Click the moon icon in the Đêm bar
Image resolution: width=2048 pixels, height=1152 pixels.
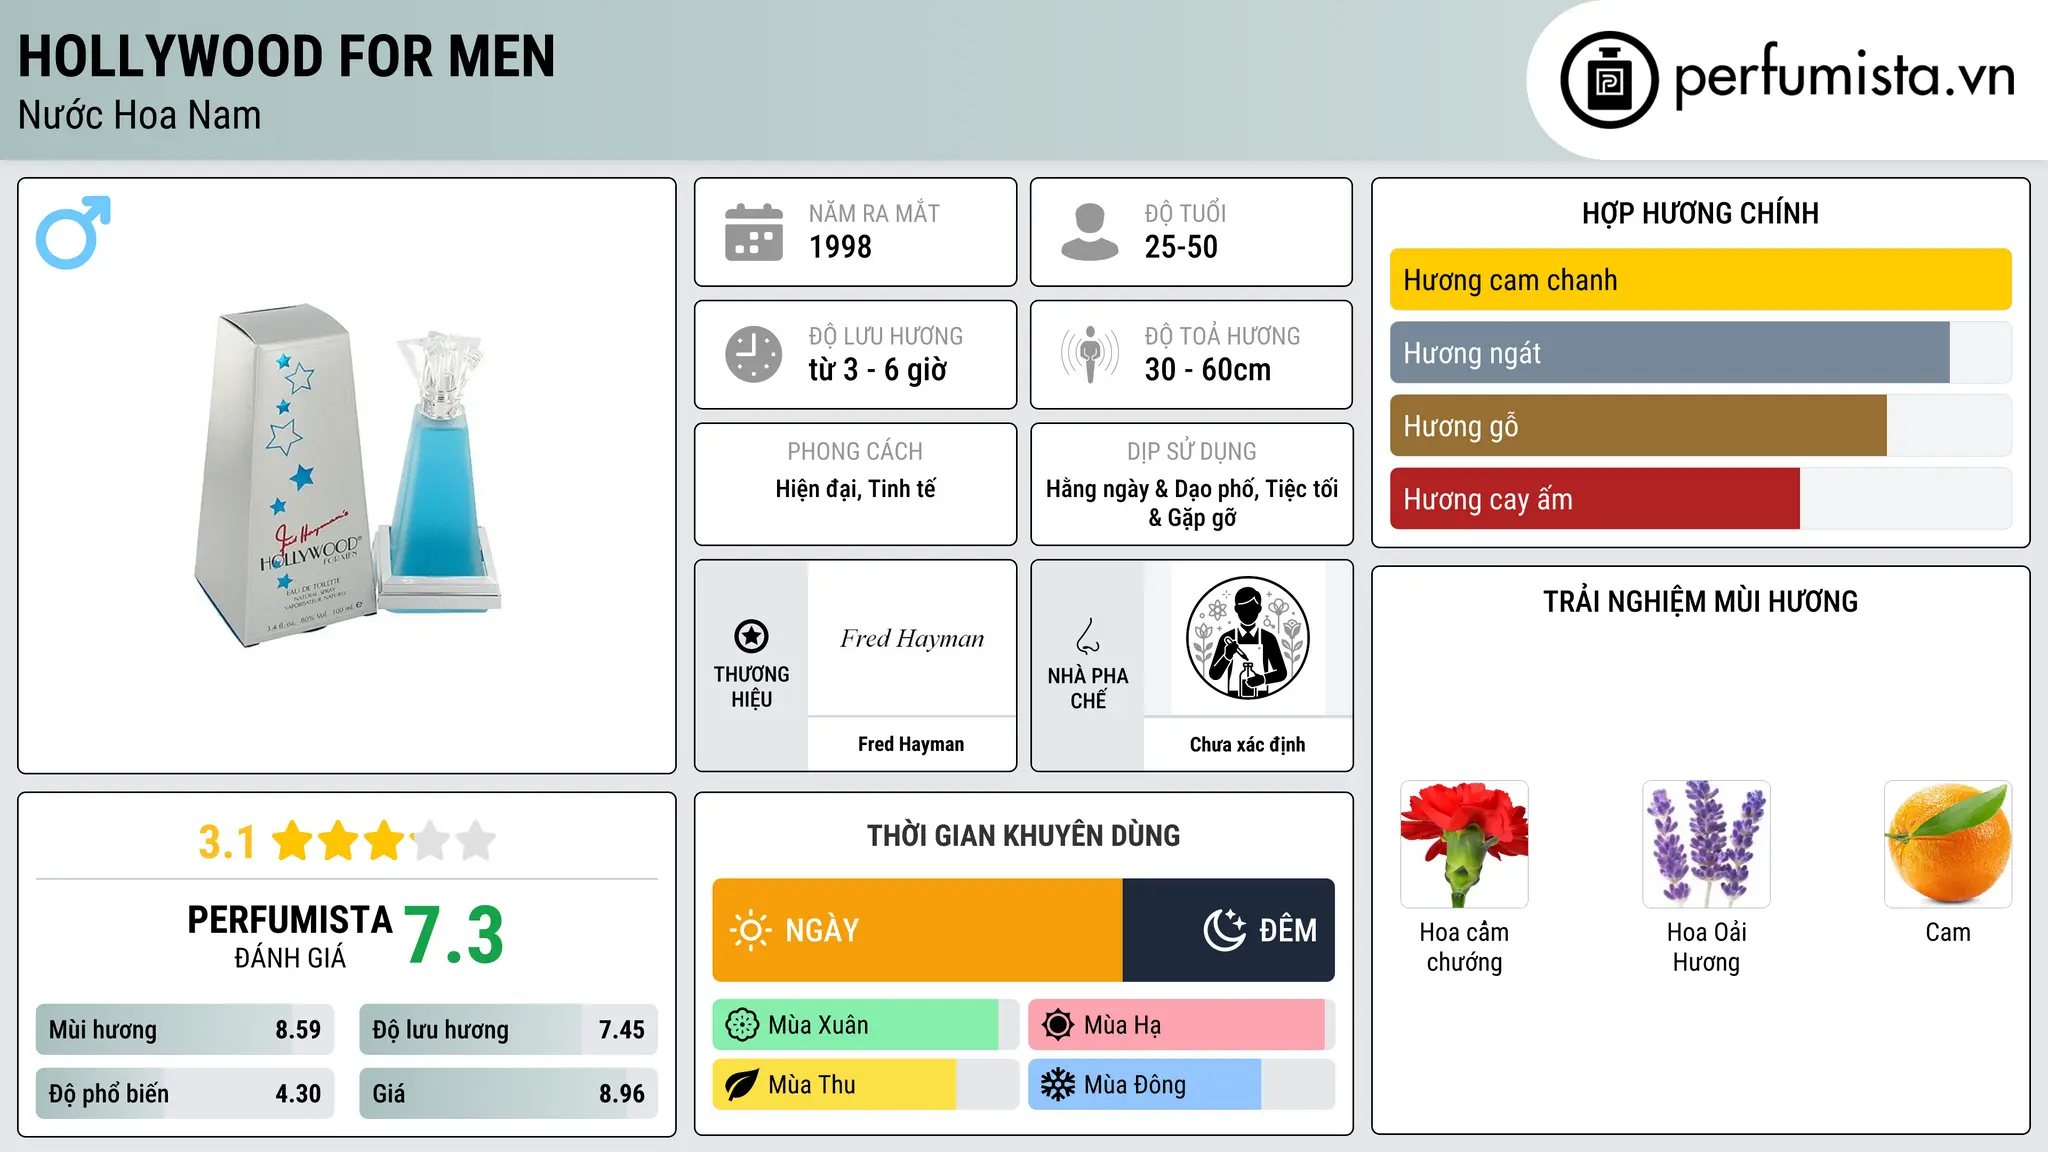coord(1224,930)
